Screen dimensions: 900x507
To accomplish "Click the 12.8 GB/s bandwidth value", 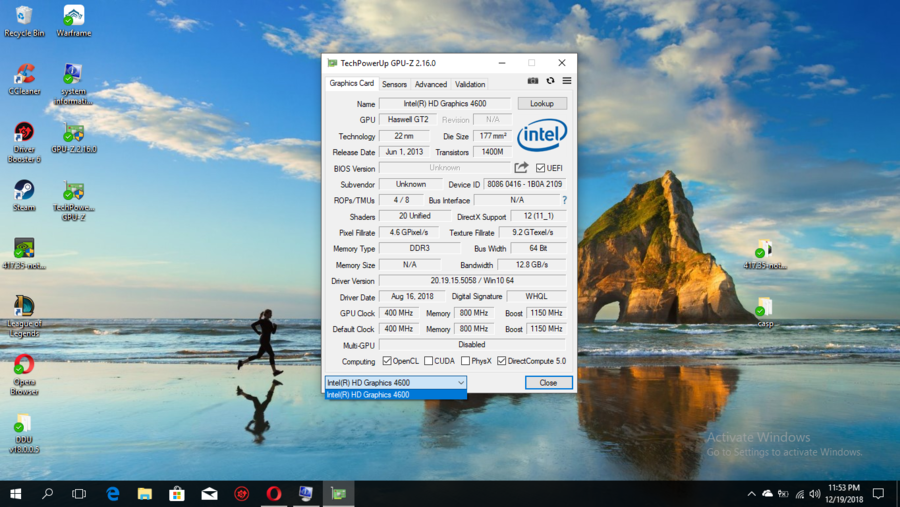I will (532, 265).
